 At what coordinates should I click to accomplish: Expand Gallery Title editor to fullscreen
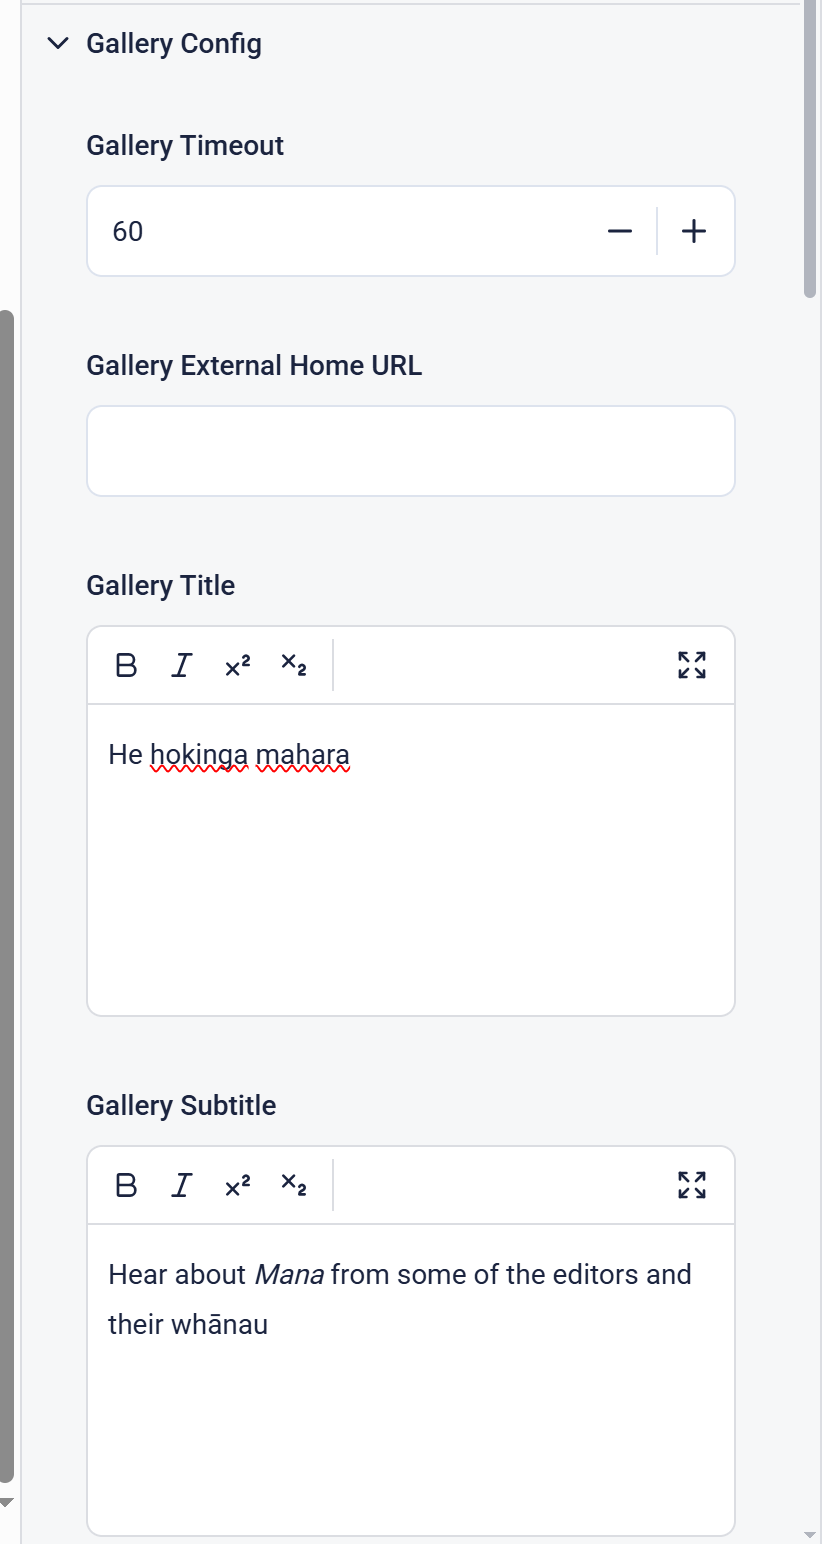click(692, 665)
